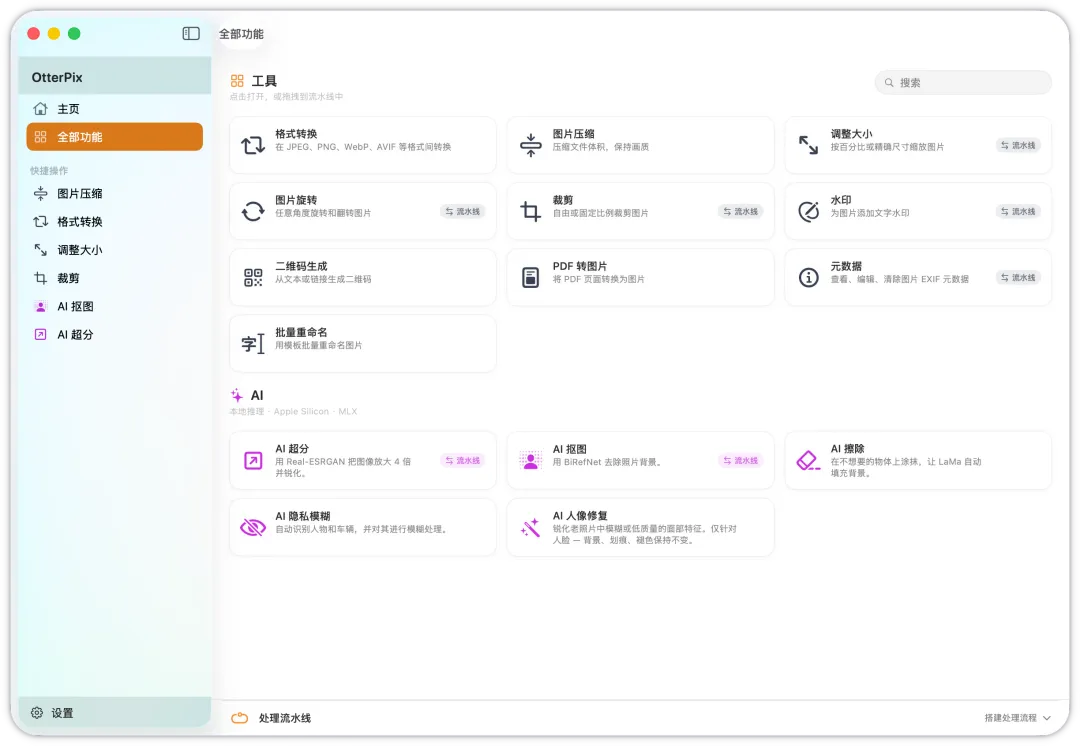The width and height of the screenshot is (1080, 746).
Task: Click the AI 人像修复 card's magic wand icon
Action: pyautogui.click(x=530, y=528)
